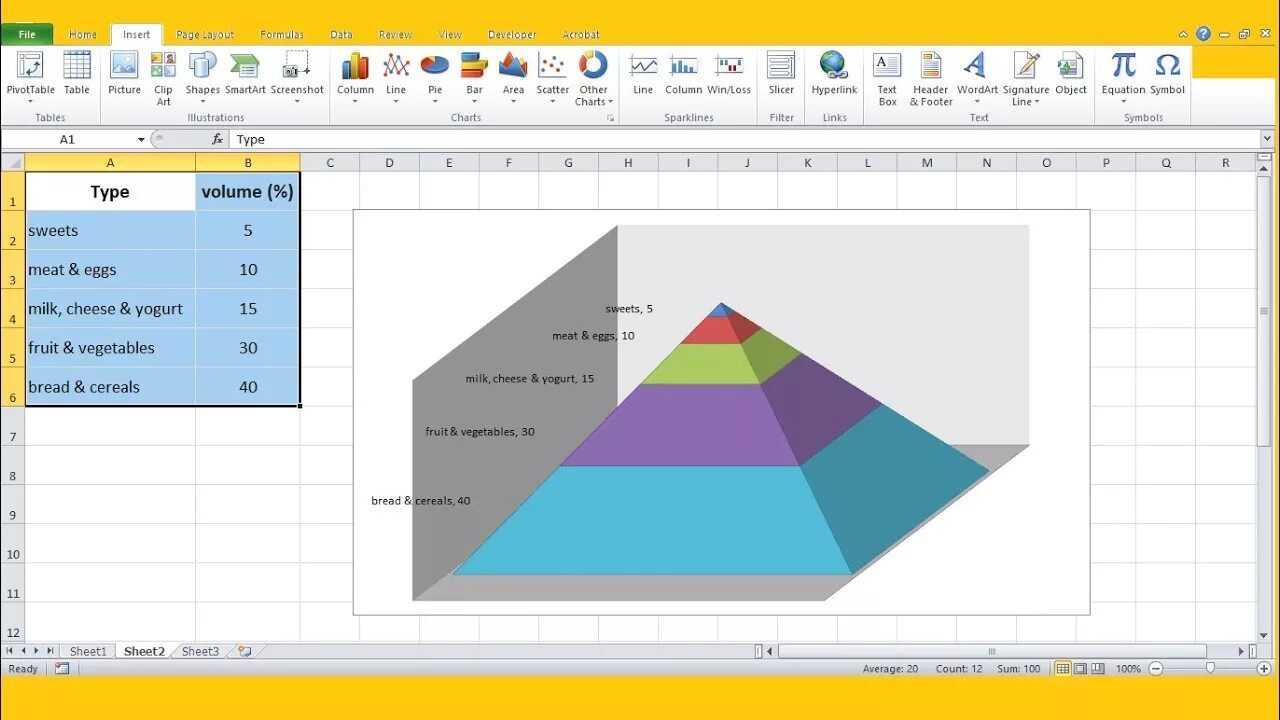The width and height of the screenshot is (1280, 720).
Task: Open Excel Help question mark
Action: (x=1203, y=34)
